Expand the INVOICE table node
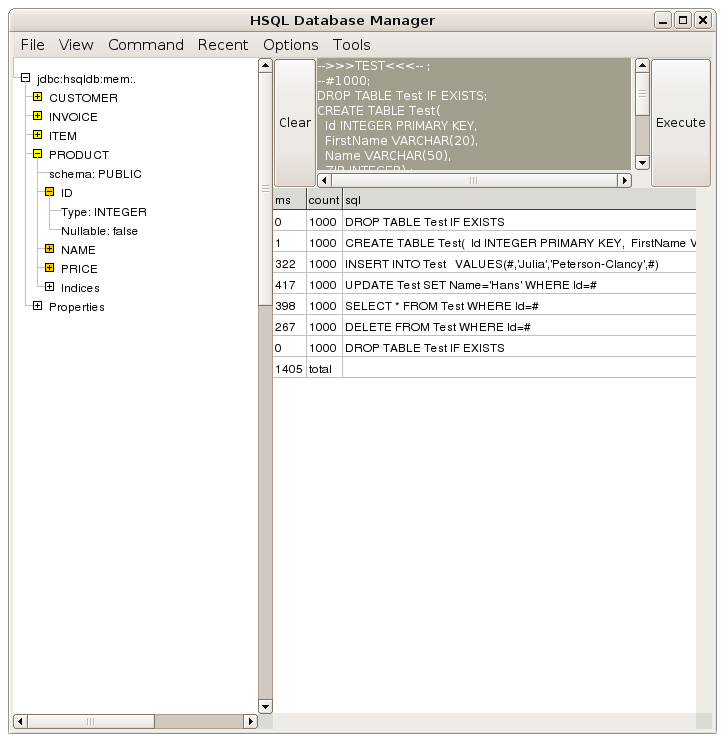Image resolution: width=725 pixels, height=742 pixels. coord(37,116)
